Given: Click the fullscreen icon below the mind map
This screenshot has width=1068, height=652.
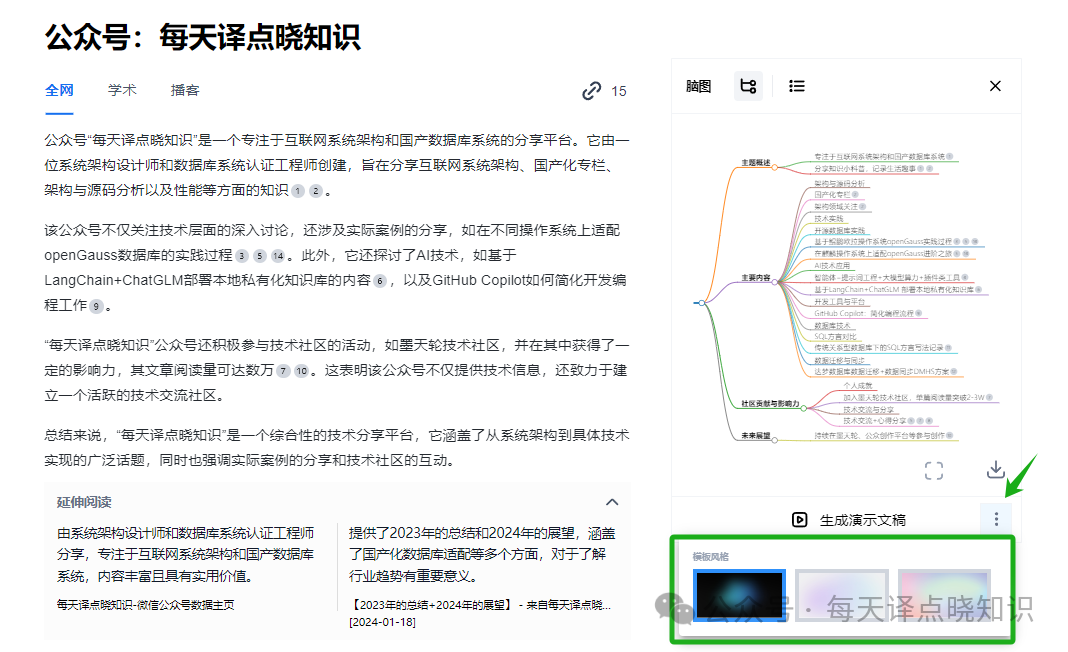Looking at the screenshot, I should click(934, 470).
